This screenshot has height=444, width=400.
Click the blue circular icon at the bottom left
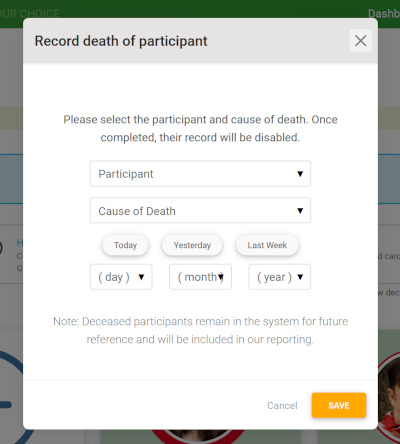13,397
